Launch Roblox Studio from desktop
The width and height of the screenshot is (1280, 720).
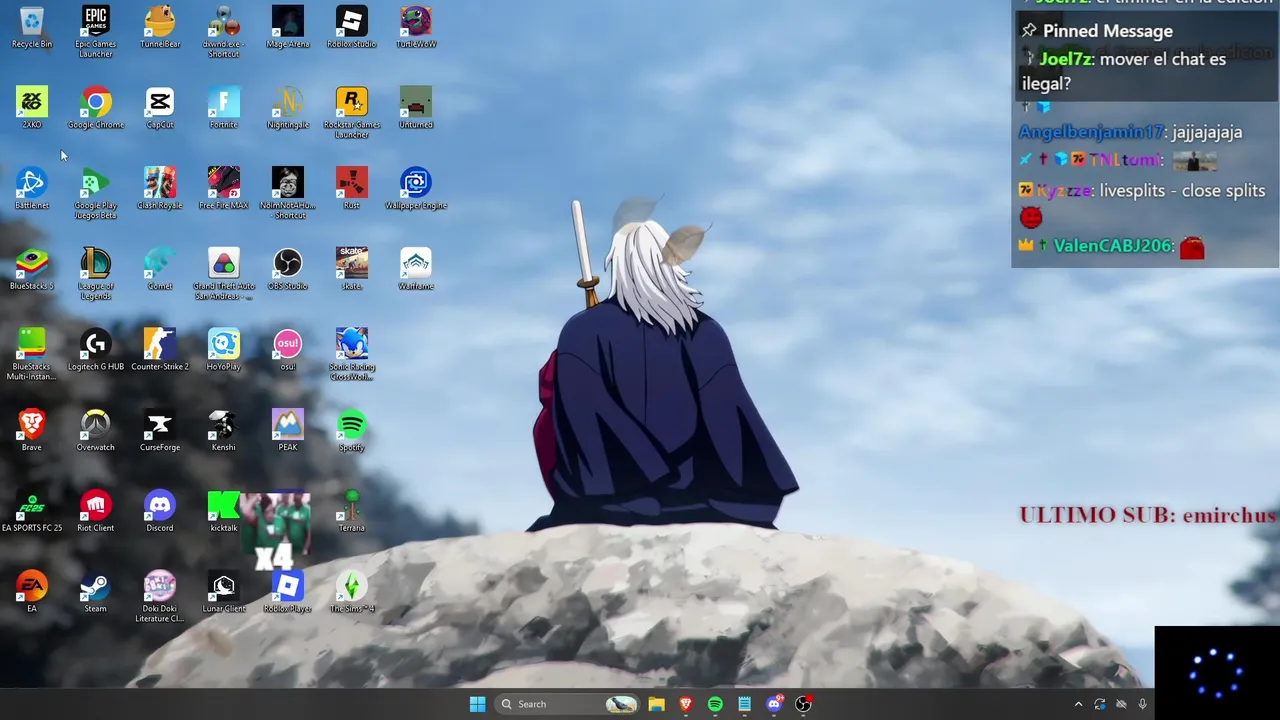352,28
